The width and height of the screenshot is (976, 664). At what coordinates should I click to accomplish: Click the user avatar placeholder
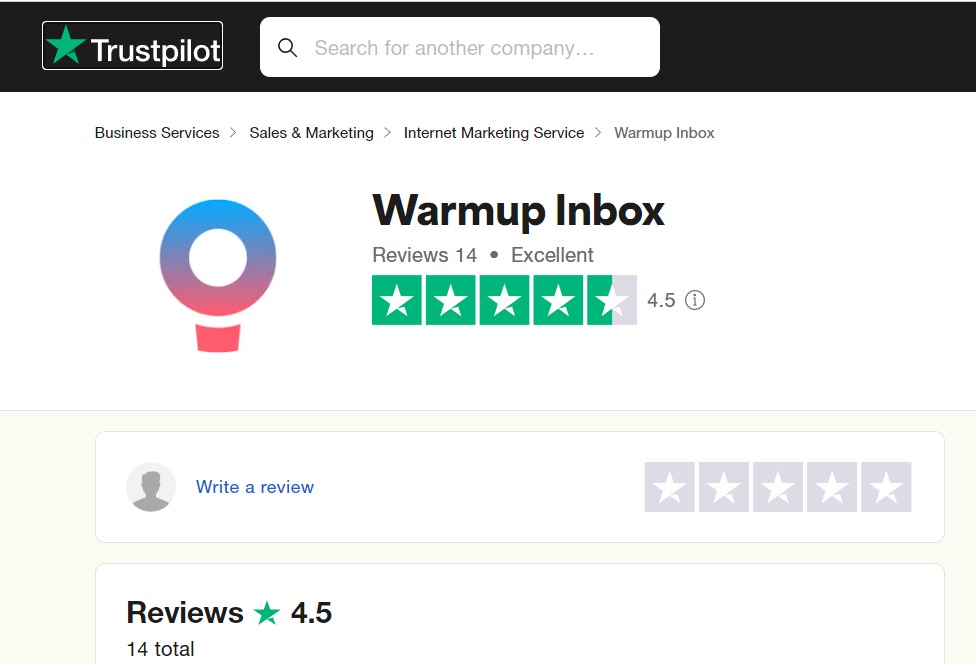tap(151, 487)
